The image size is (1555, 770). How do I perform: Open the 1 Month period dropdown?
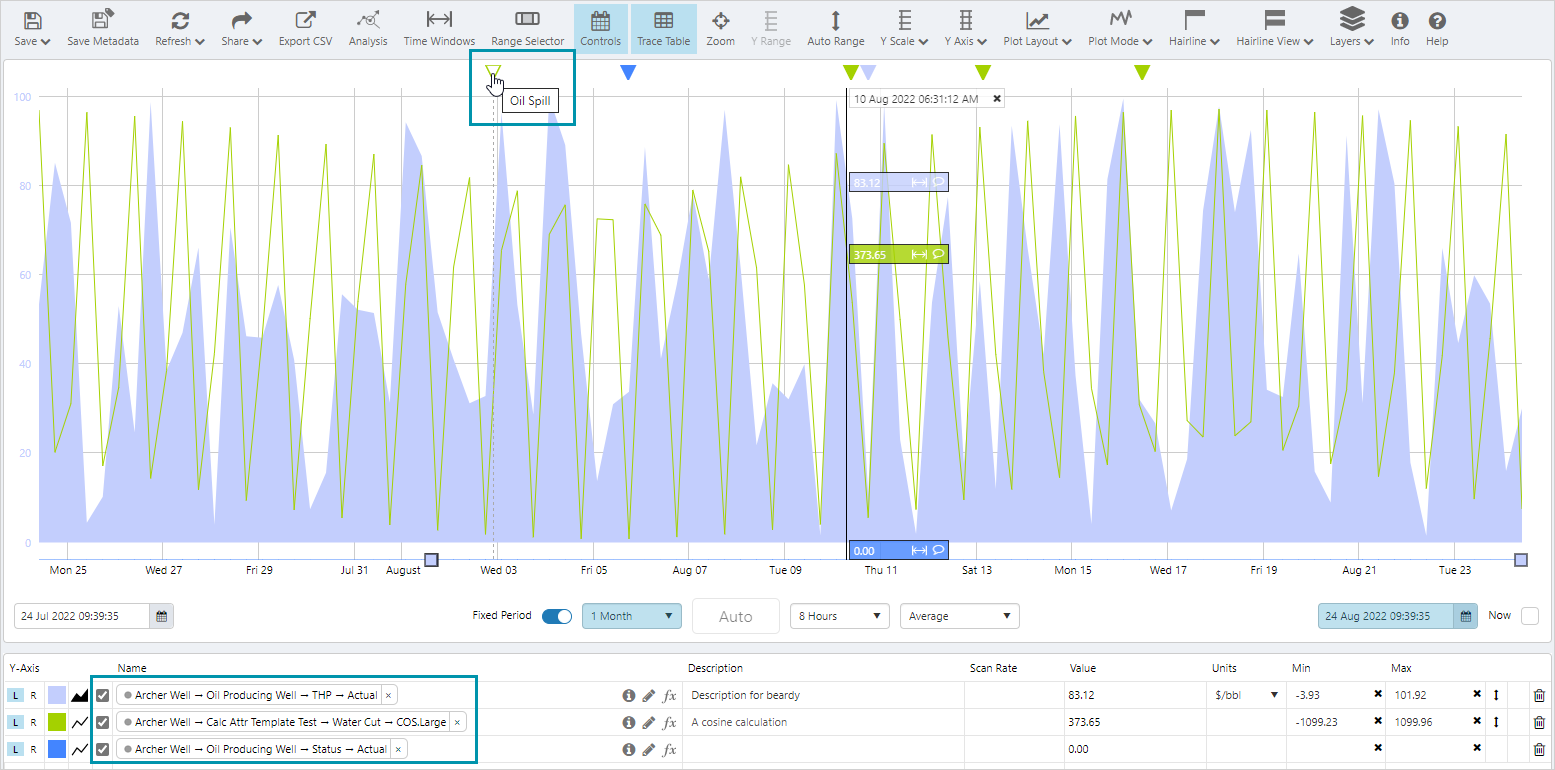(631, 616)
